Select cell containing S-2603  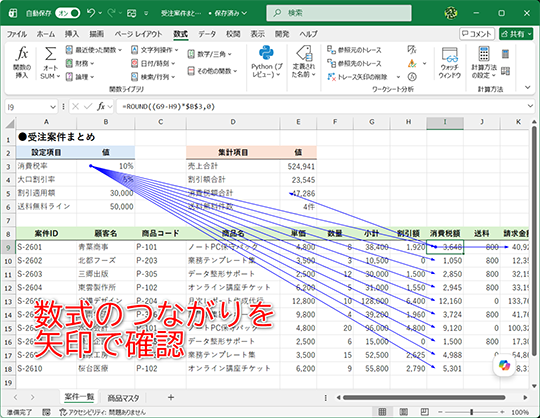pos(46,274)
